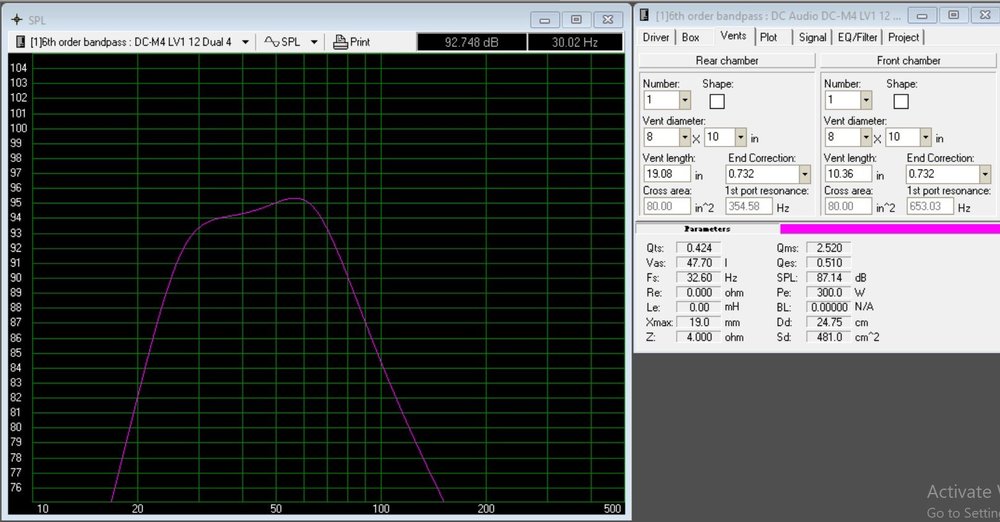Viewport: 1000px width, 522px height.
Task: Click the Fs value 32.60
Action: pyautogui.click(x=699, y=278)
